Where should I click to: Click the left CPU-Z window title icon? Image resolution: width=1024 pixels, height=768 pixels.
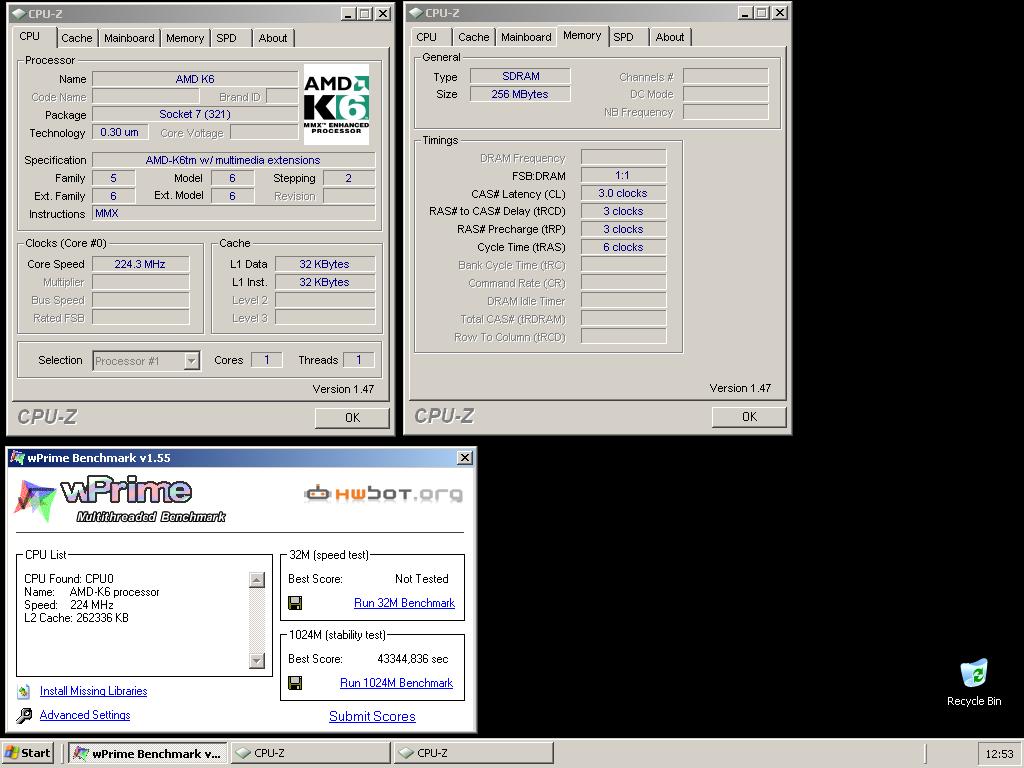19,13
